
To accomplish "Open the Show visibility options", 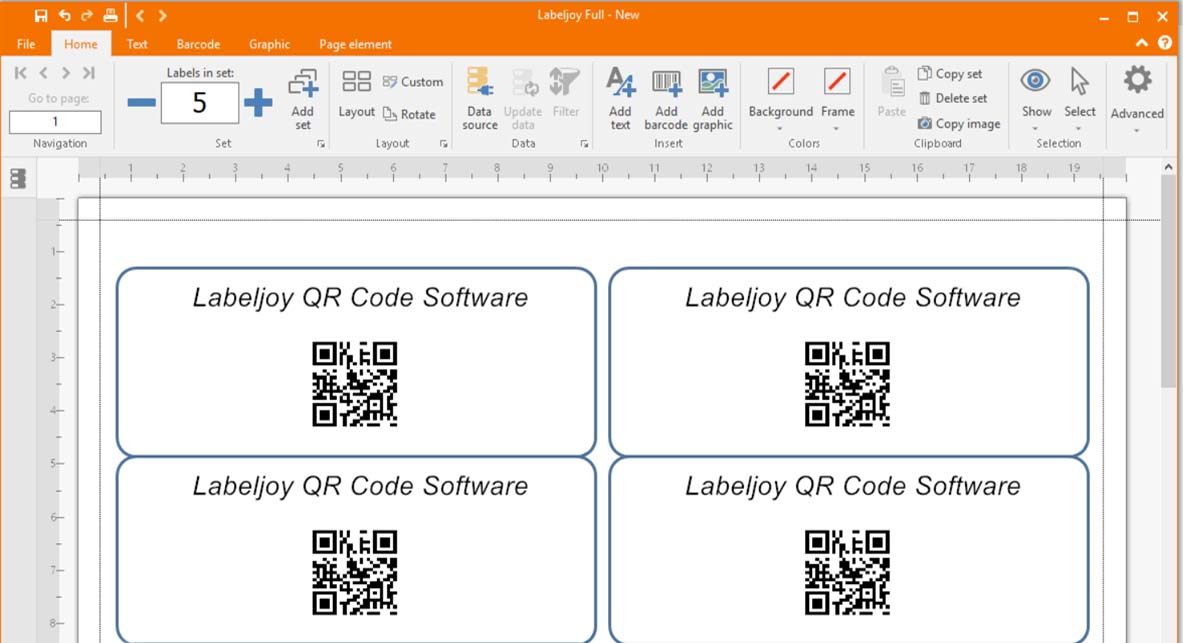I will pos(1036,99).
